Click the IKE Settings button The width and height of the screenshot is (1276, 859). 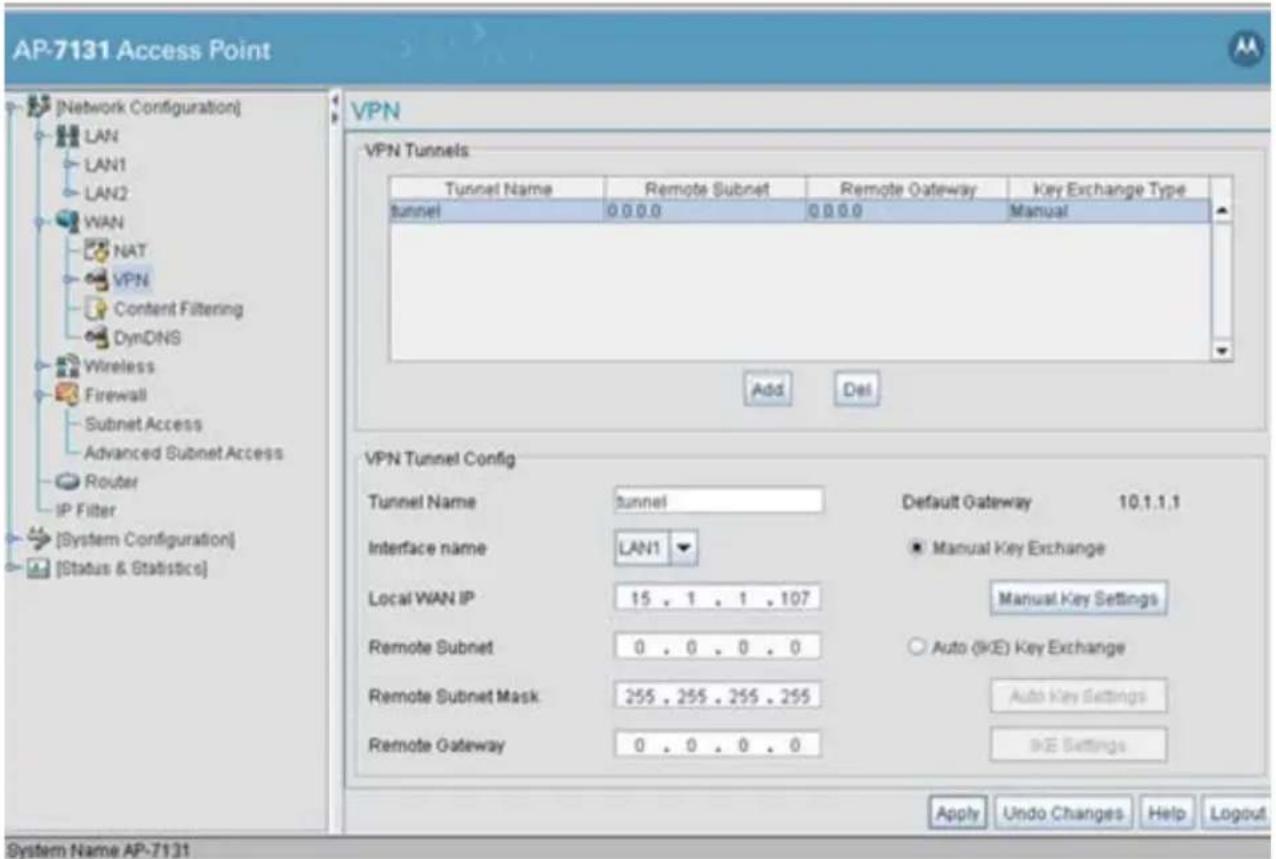(1078, 745)
